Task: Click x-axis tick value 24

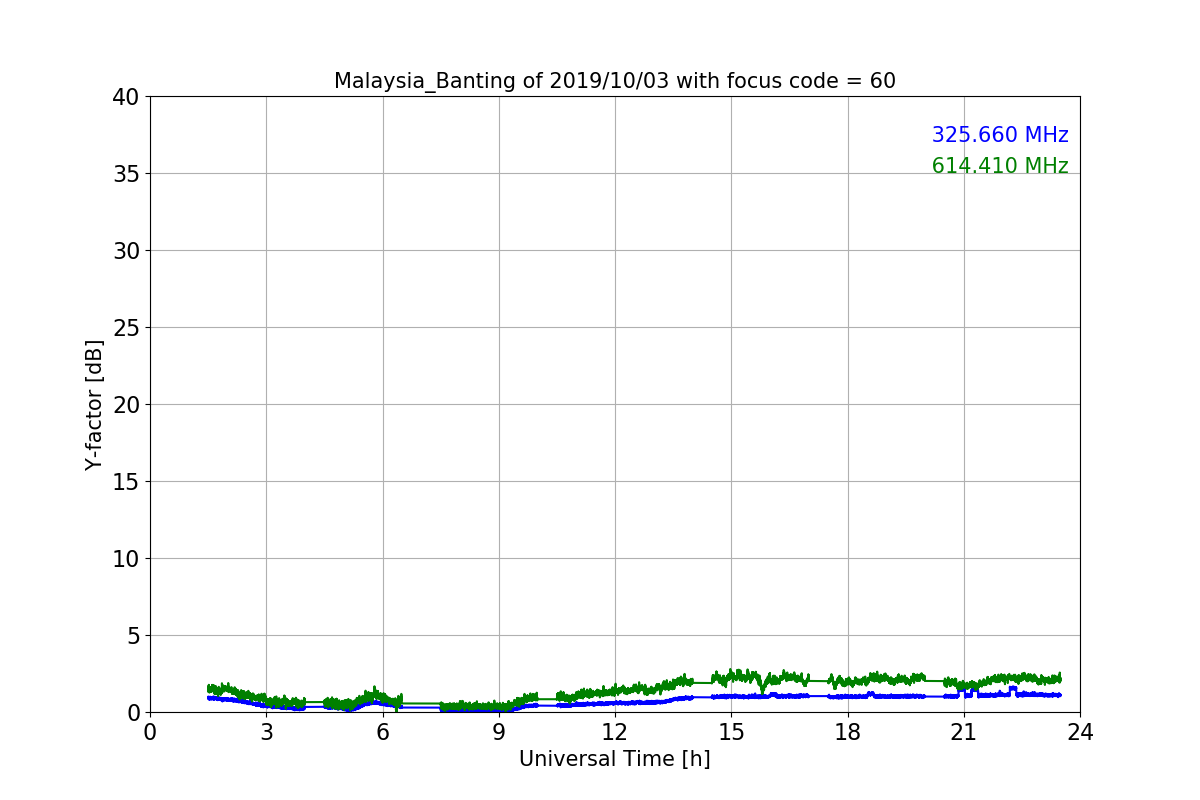Action: (1080, 732)
